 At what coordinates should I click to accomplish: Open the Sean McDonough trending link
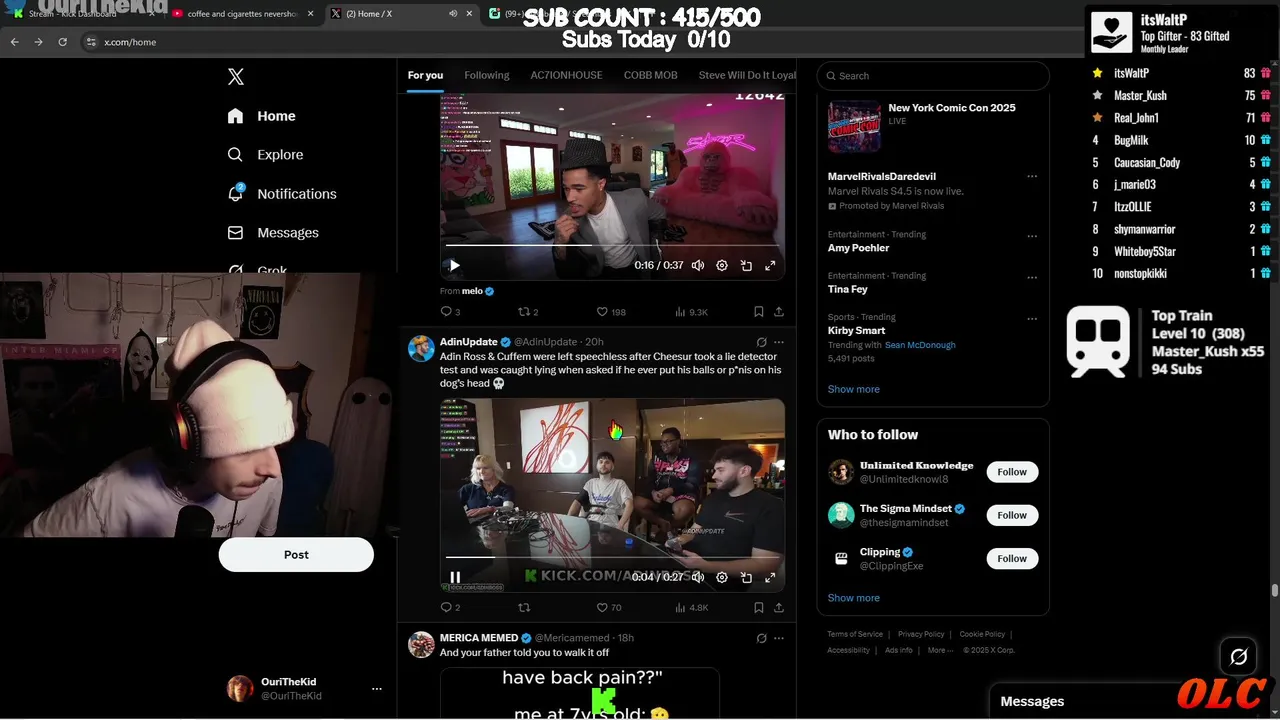click(x=920, y=345)
